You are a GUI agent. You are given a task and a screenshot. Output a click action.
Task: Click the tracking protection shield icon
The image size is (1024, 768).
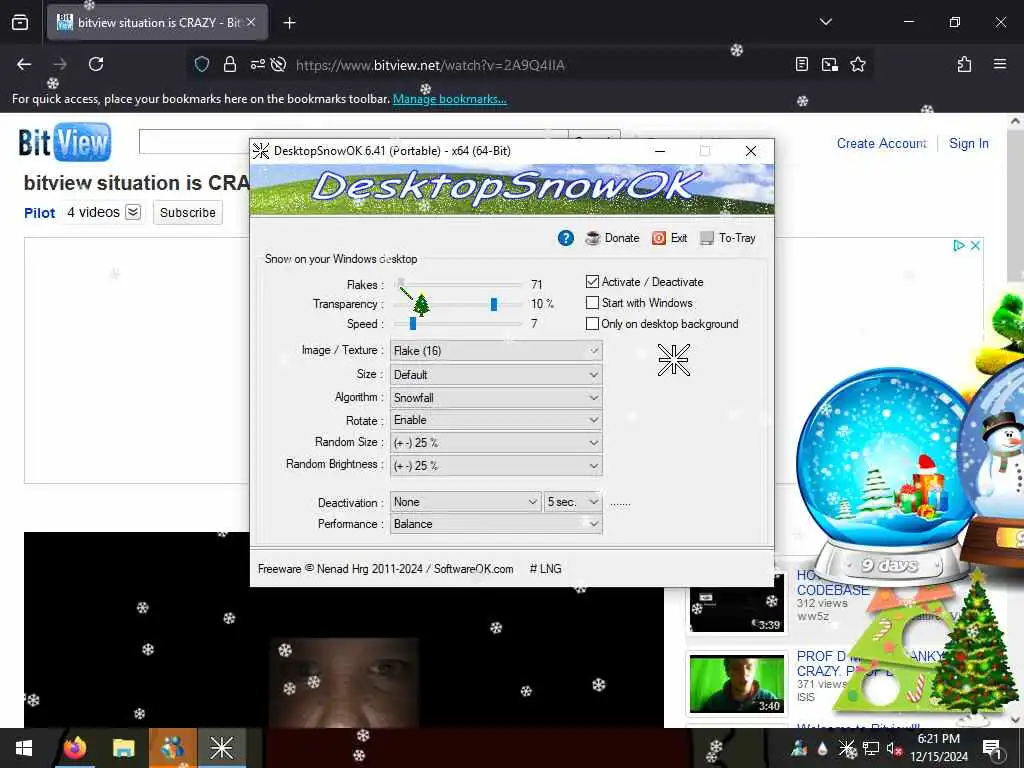[x=202, y=64]
